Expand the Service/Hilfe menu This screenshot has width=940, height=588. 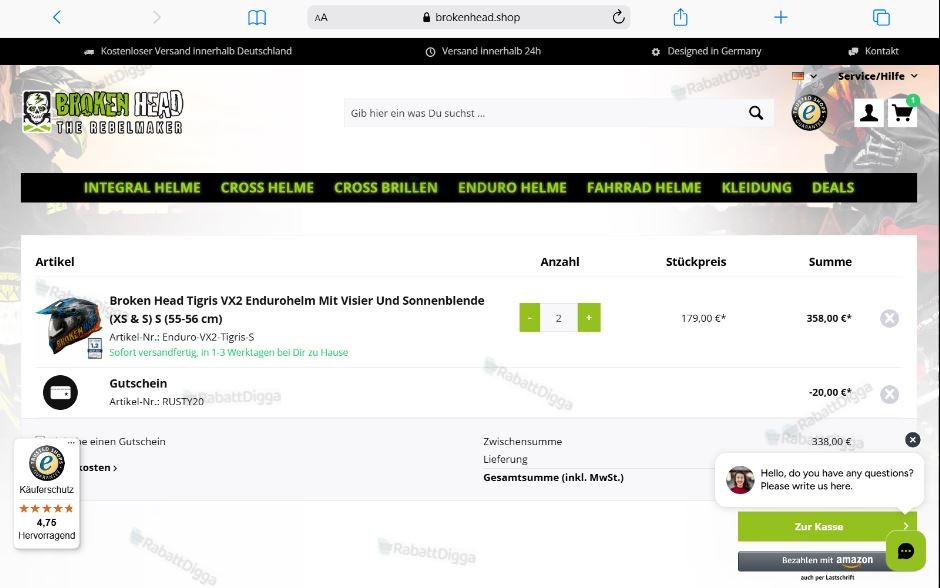click(878, 76)
